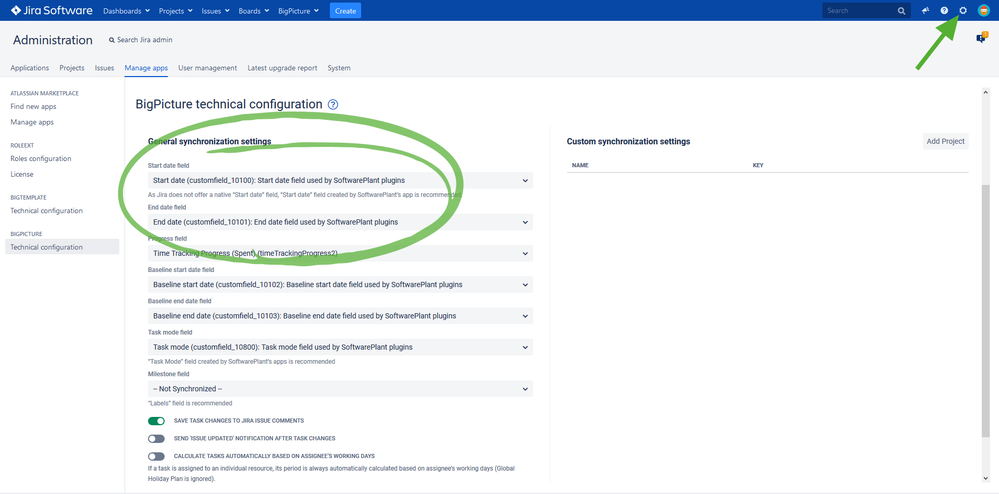Select BigPicture Technical configuration sidebar item
Viewport: 999px width, 494px height.
[62, 247]
